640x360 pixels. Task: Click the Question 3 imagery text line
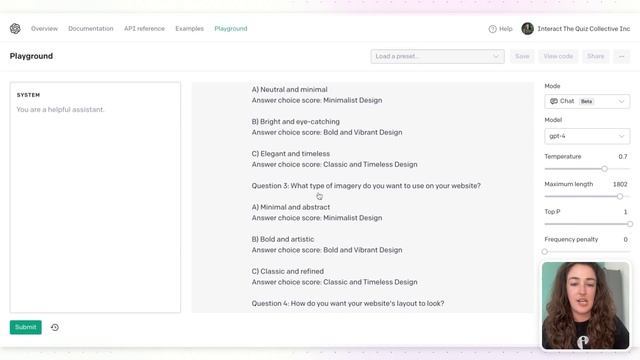tap(366, 186)
